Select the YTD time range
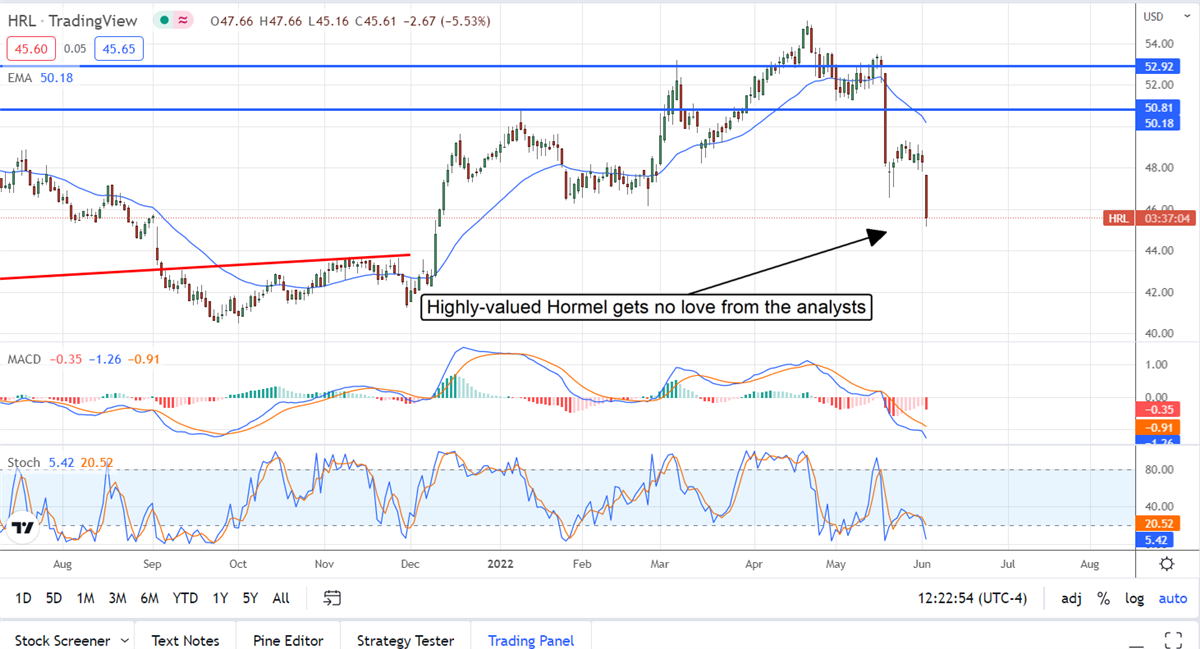The height and width of the screenshot is (649, 1200). click(x=185, y=598)
